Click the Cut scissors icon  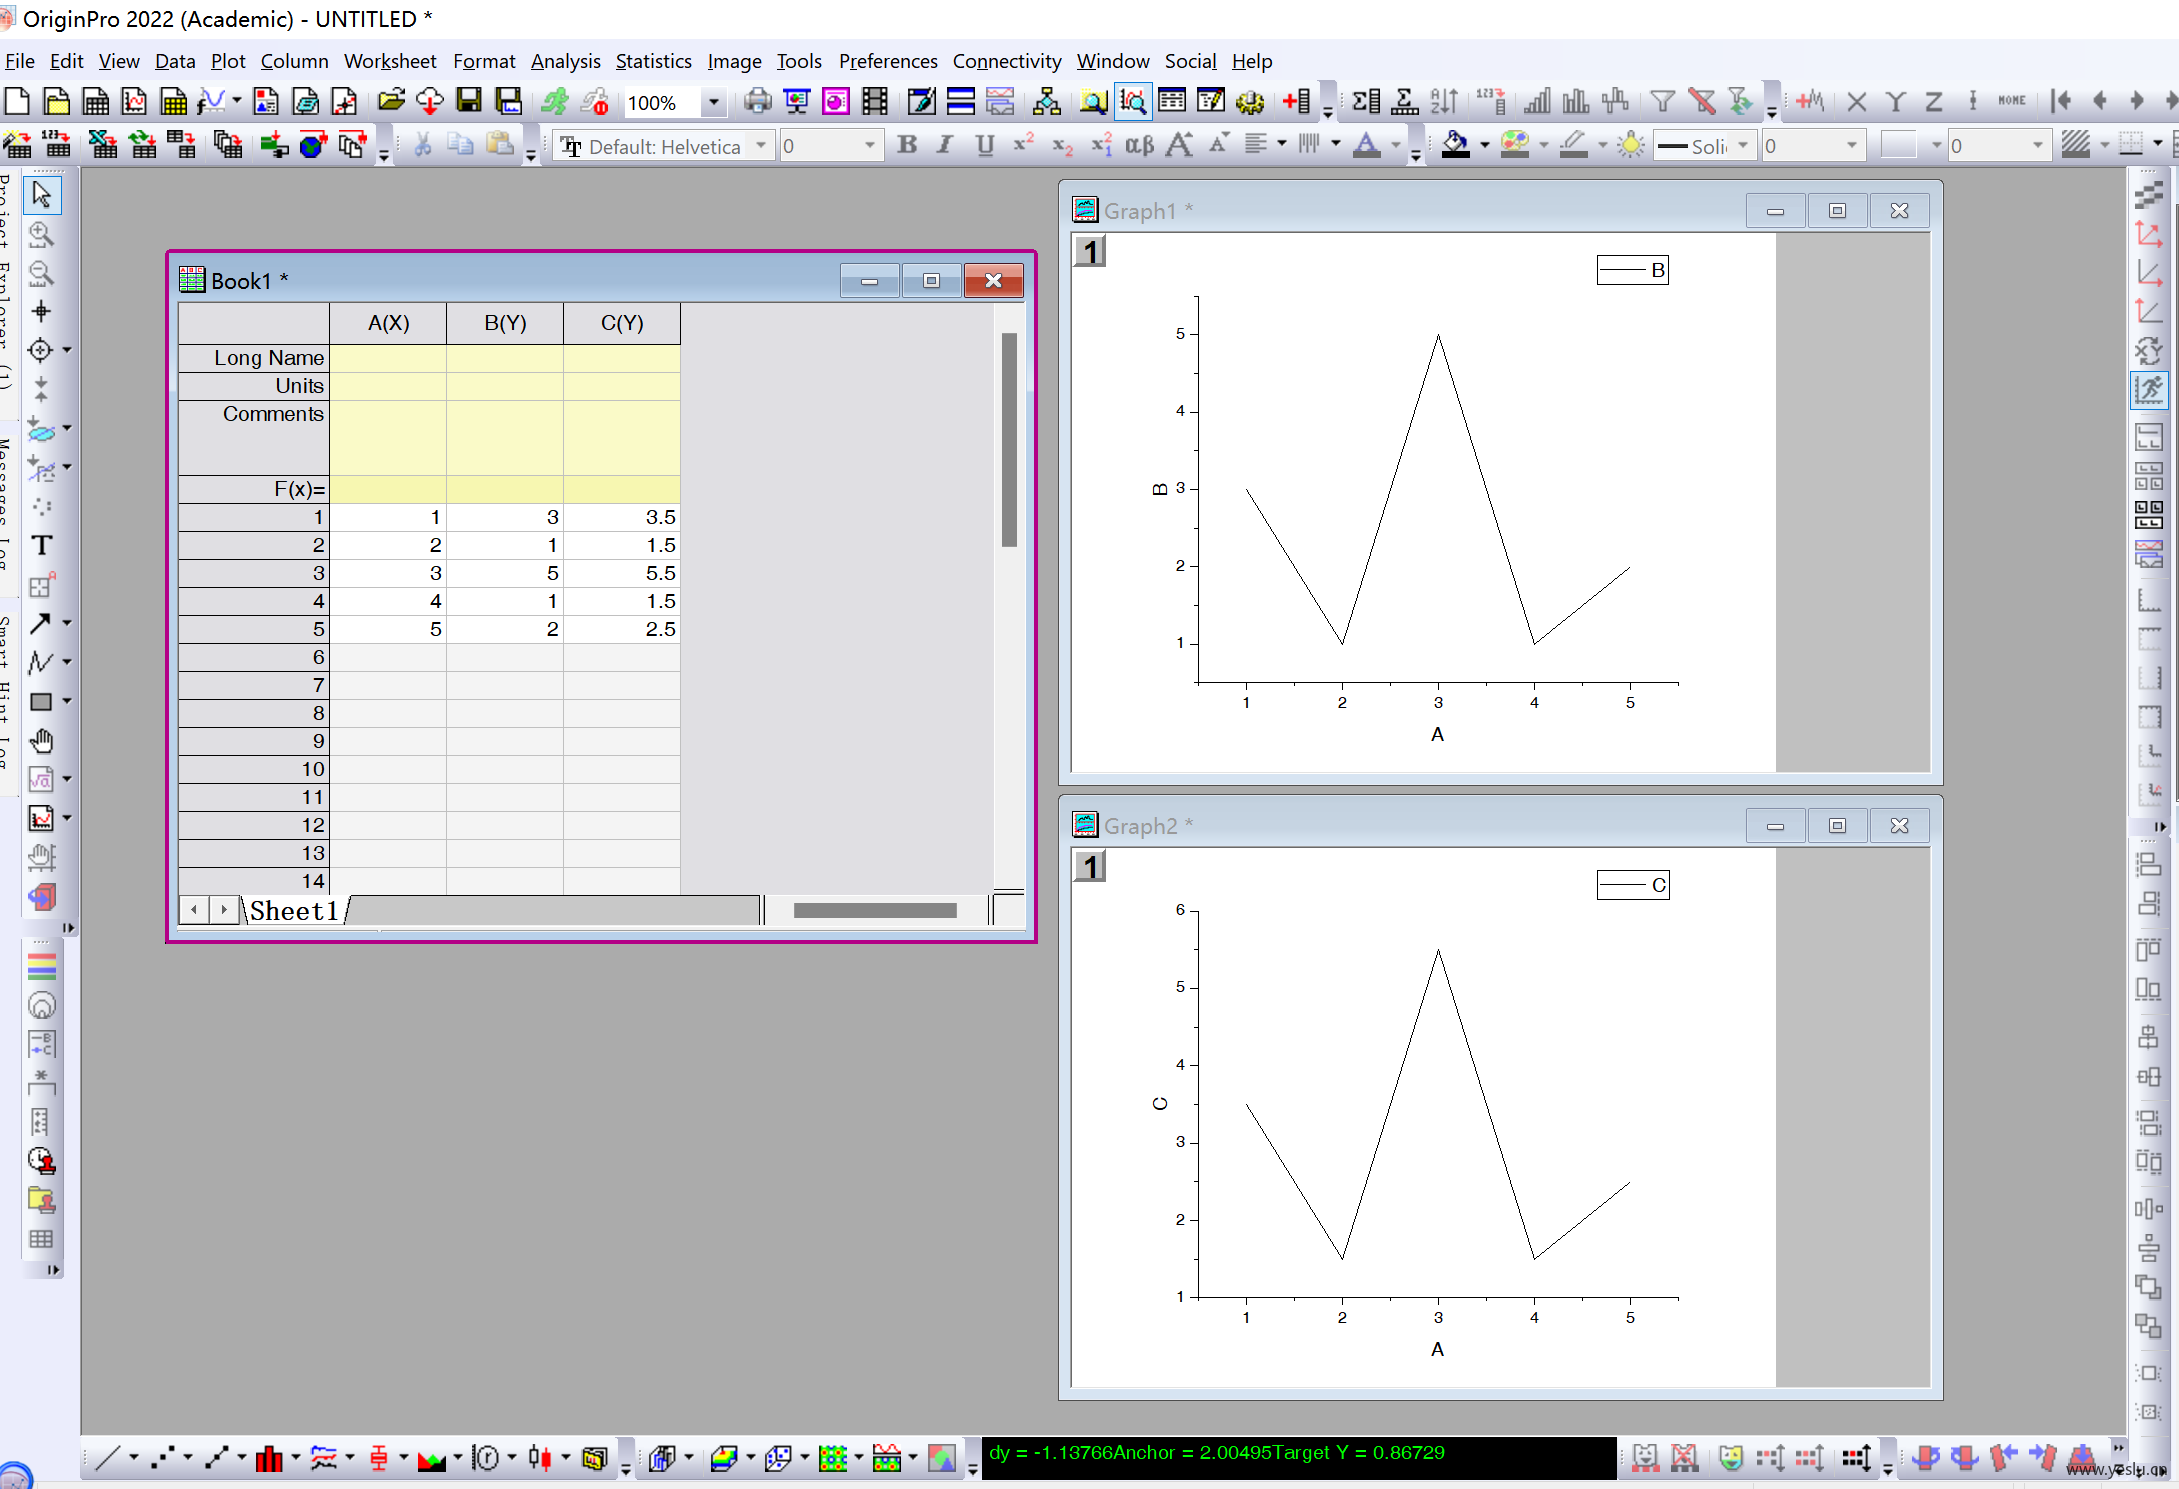pyautogui.click(x=423, y=146)
